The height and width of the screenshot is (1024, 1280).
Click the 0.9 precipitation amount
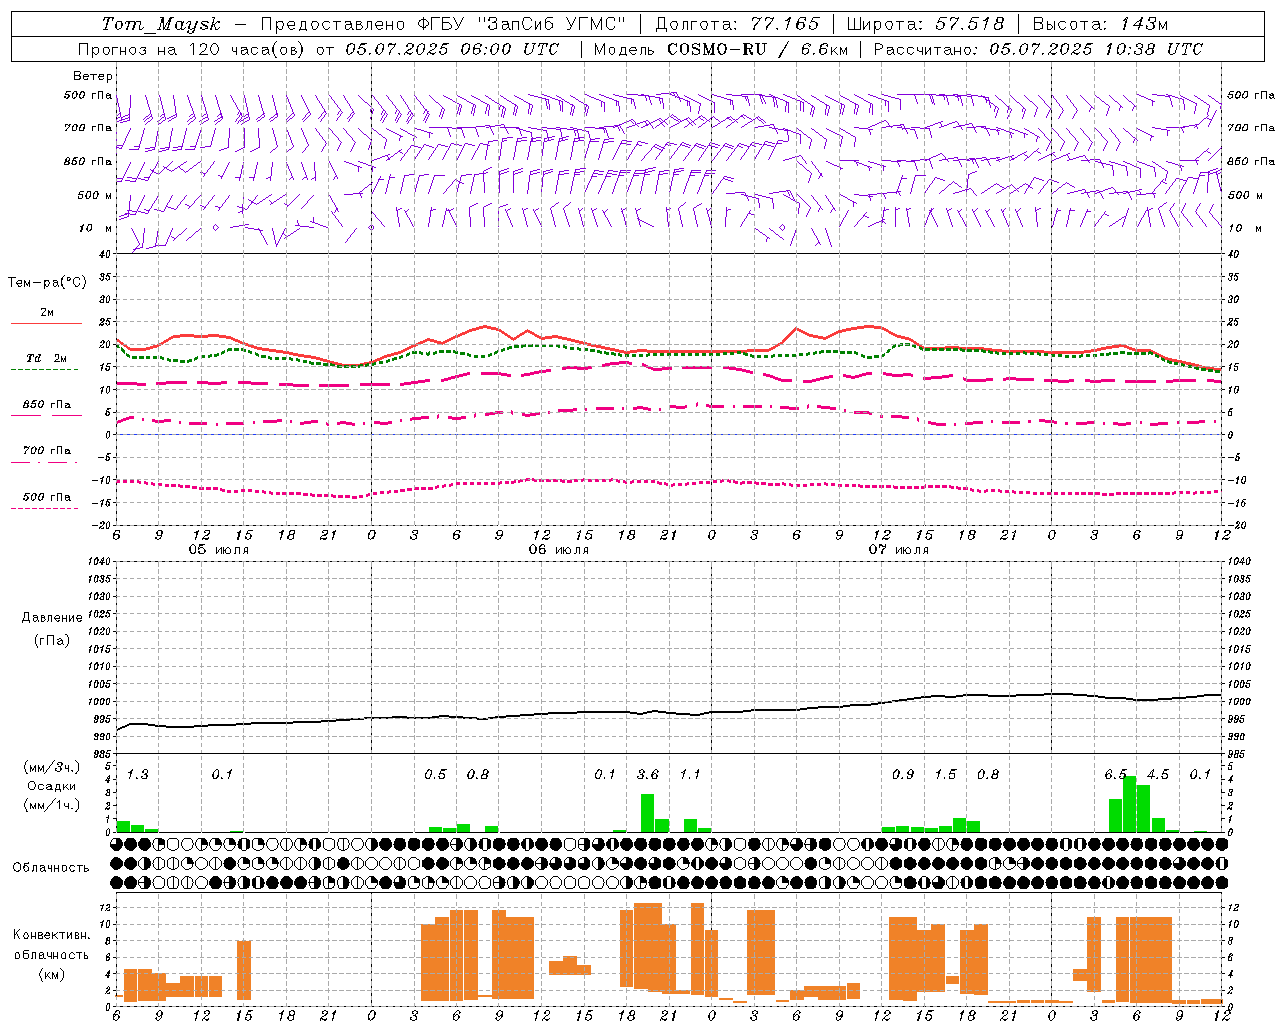903,774
